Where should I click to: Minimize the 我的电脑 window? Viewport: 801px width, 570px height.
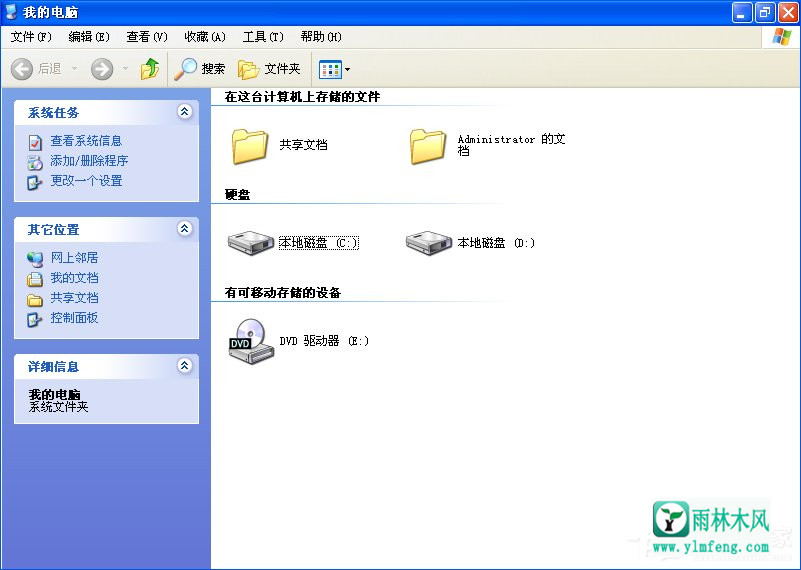[x=742, y=13]
